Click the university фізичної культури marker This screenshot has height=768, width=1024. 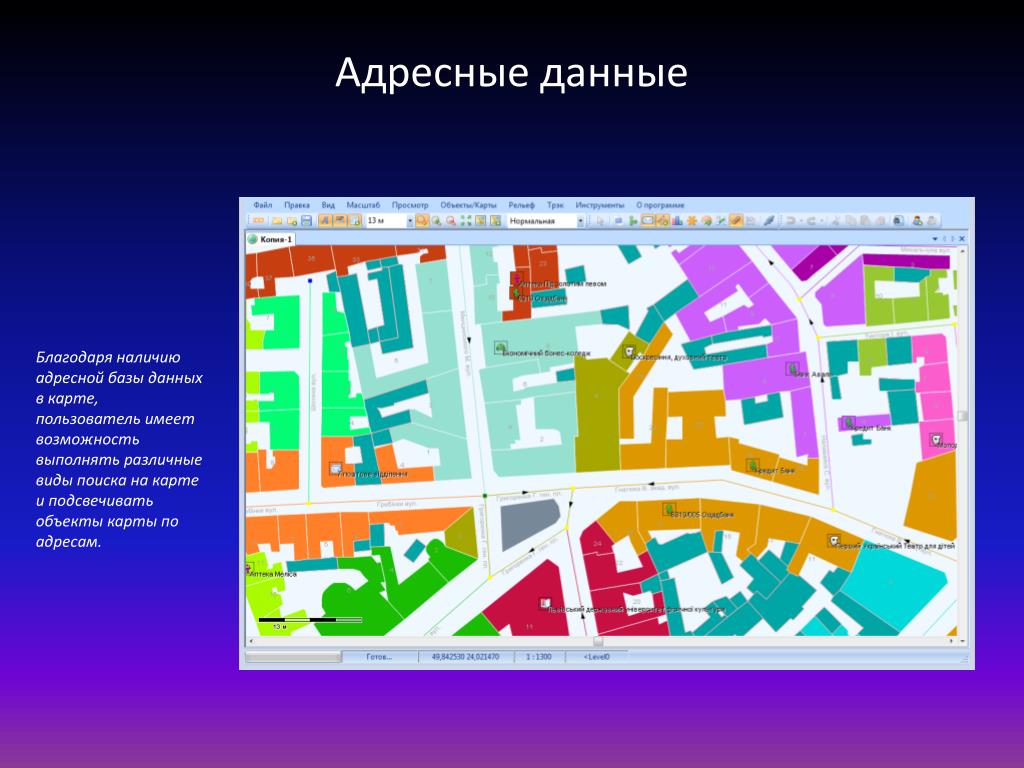[x=544, y=604]
